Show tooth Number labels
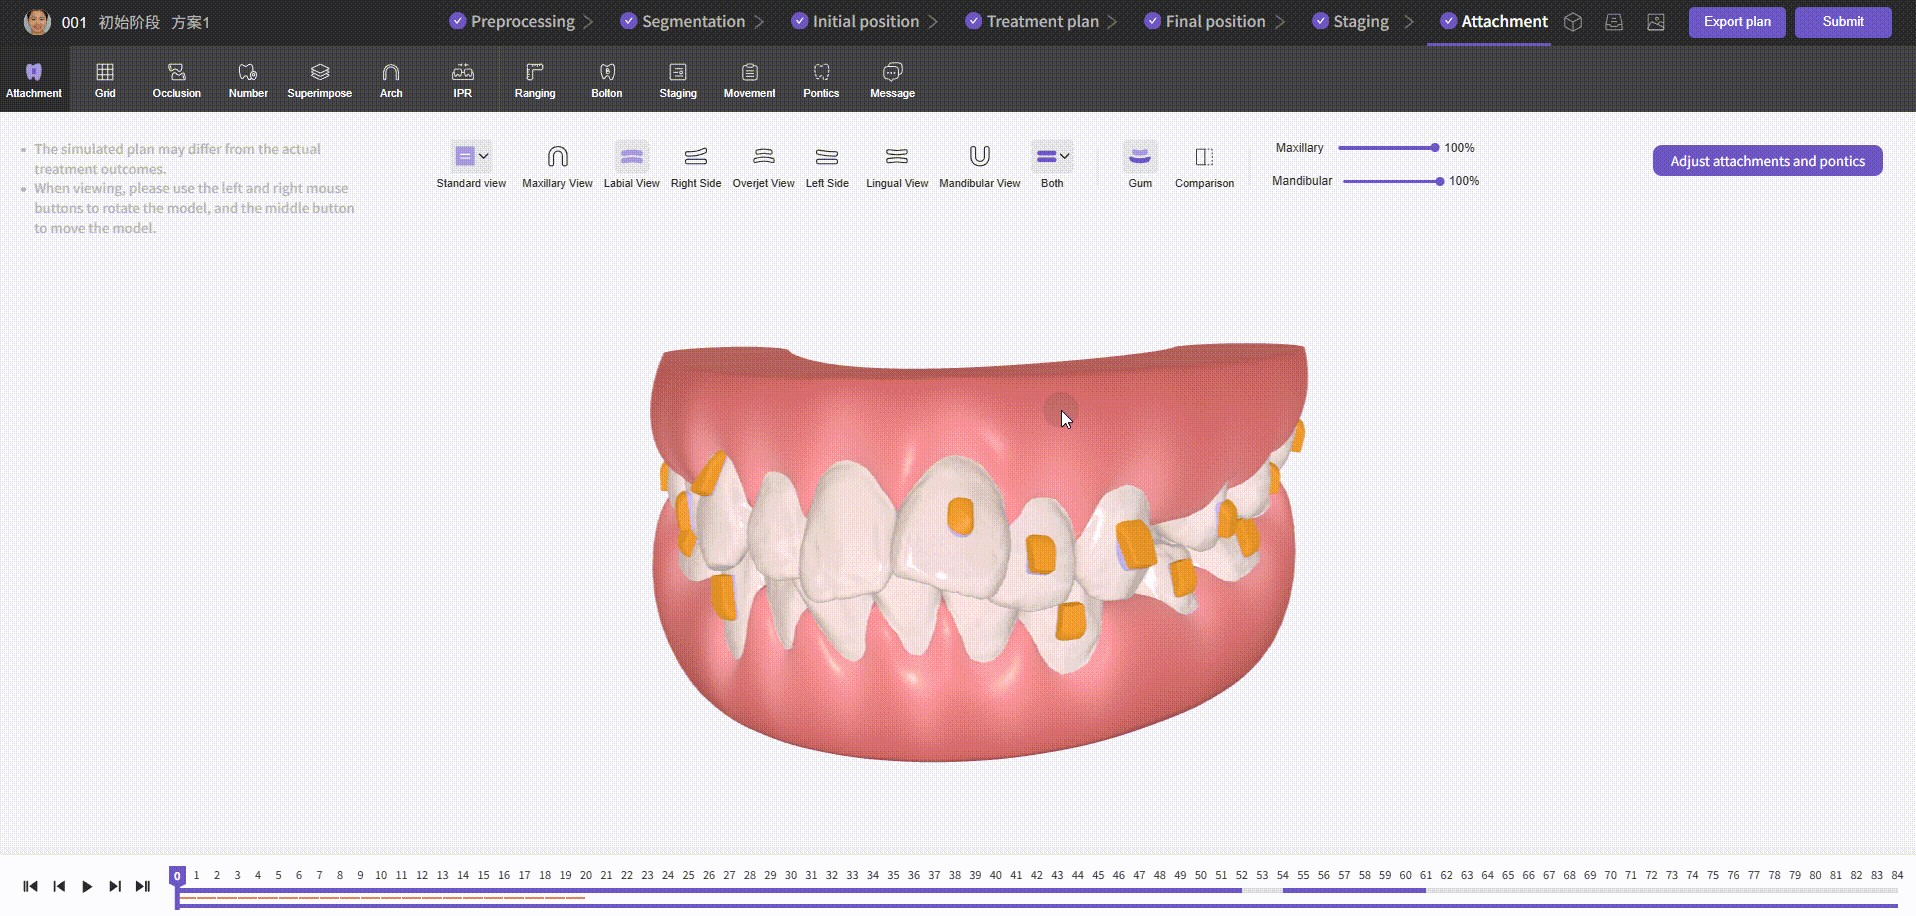1916x916 pixels. (x=248, y=80)
